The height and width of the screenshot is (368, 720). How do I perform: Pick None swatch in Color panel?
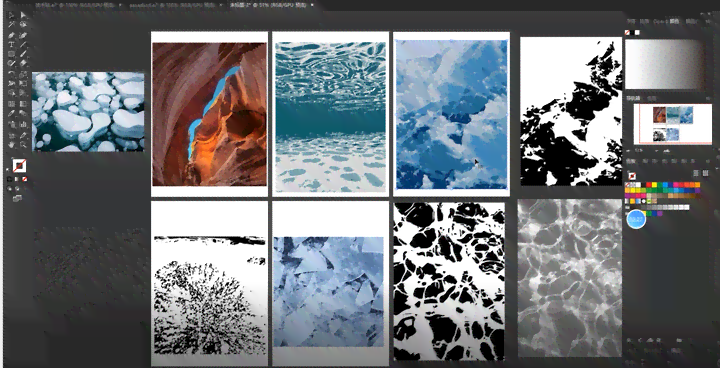coord(627,33)
